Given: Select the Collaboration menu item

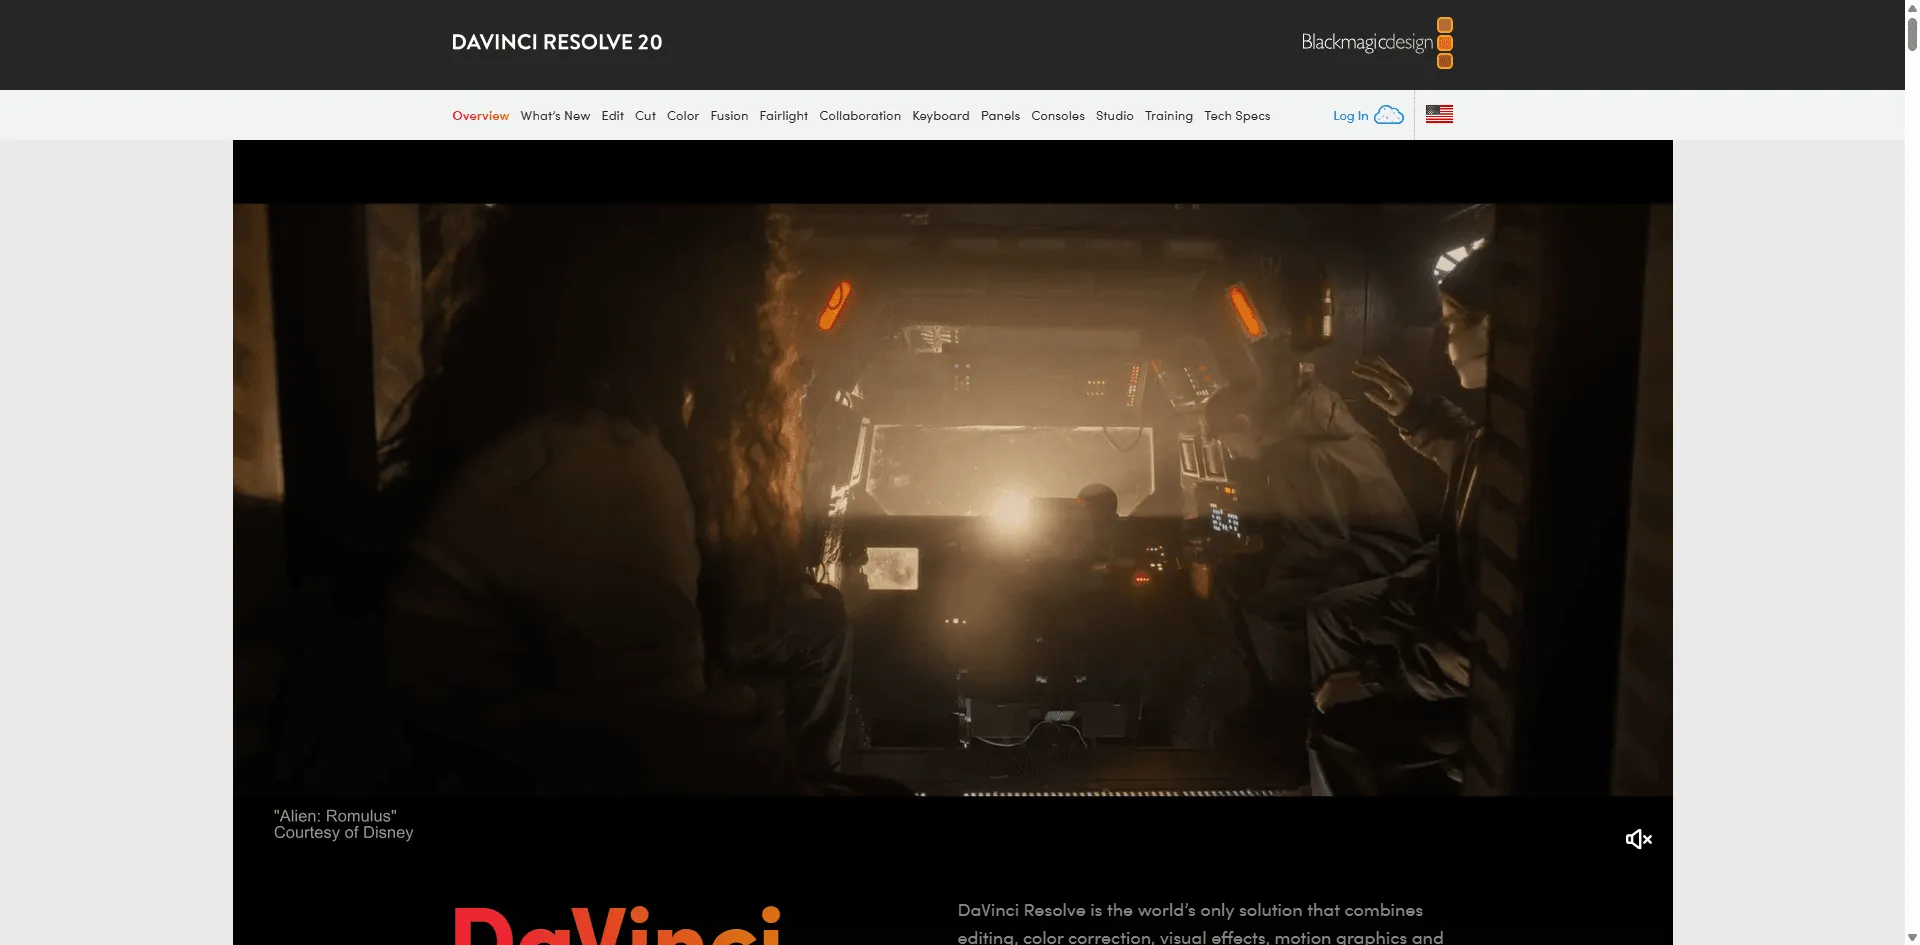Looking at the screenshot, I should point(860,116).
